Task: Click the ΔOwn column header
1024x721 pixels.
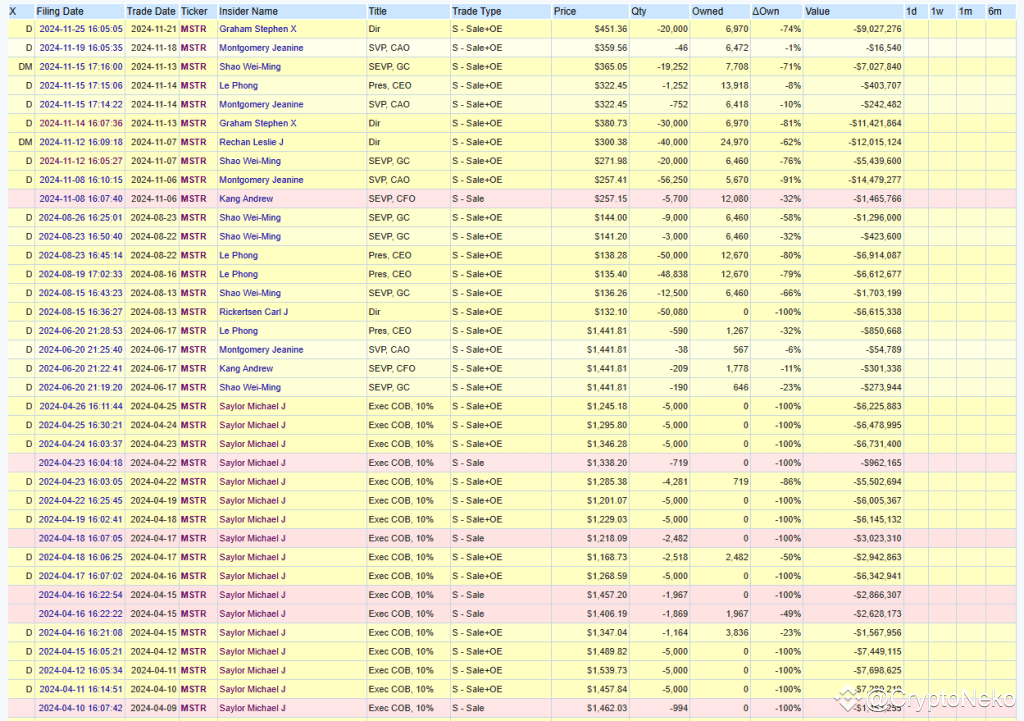Action: pyautogui.click(x=765, y=11)
